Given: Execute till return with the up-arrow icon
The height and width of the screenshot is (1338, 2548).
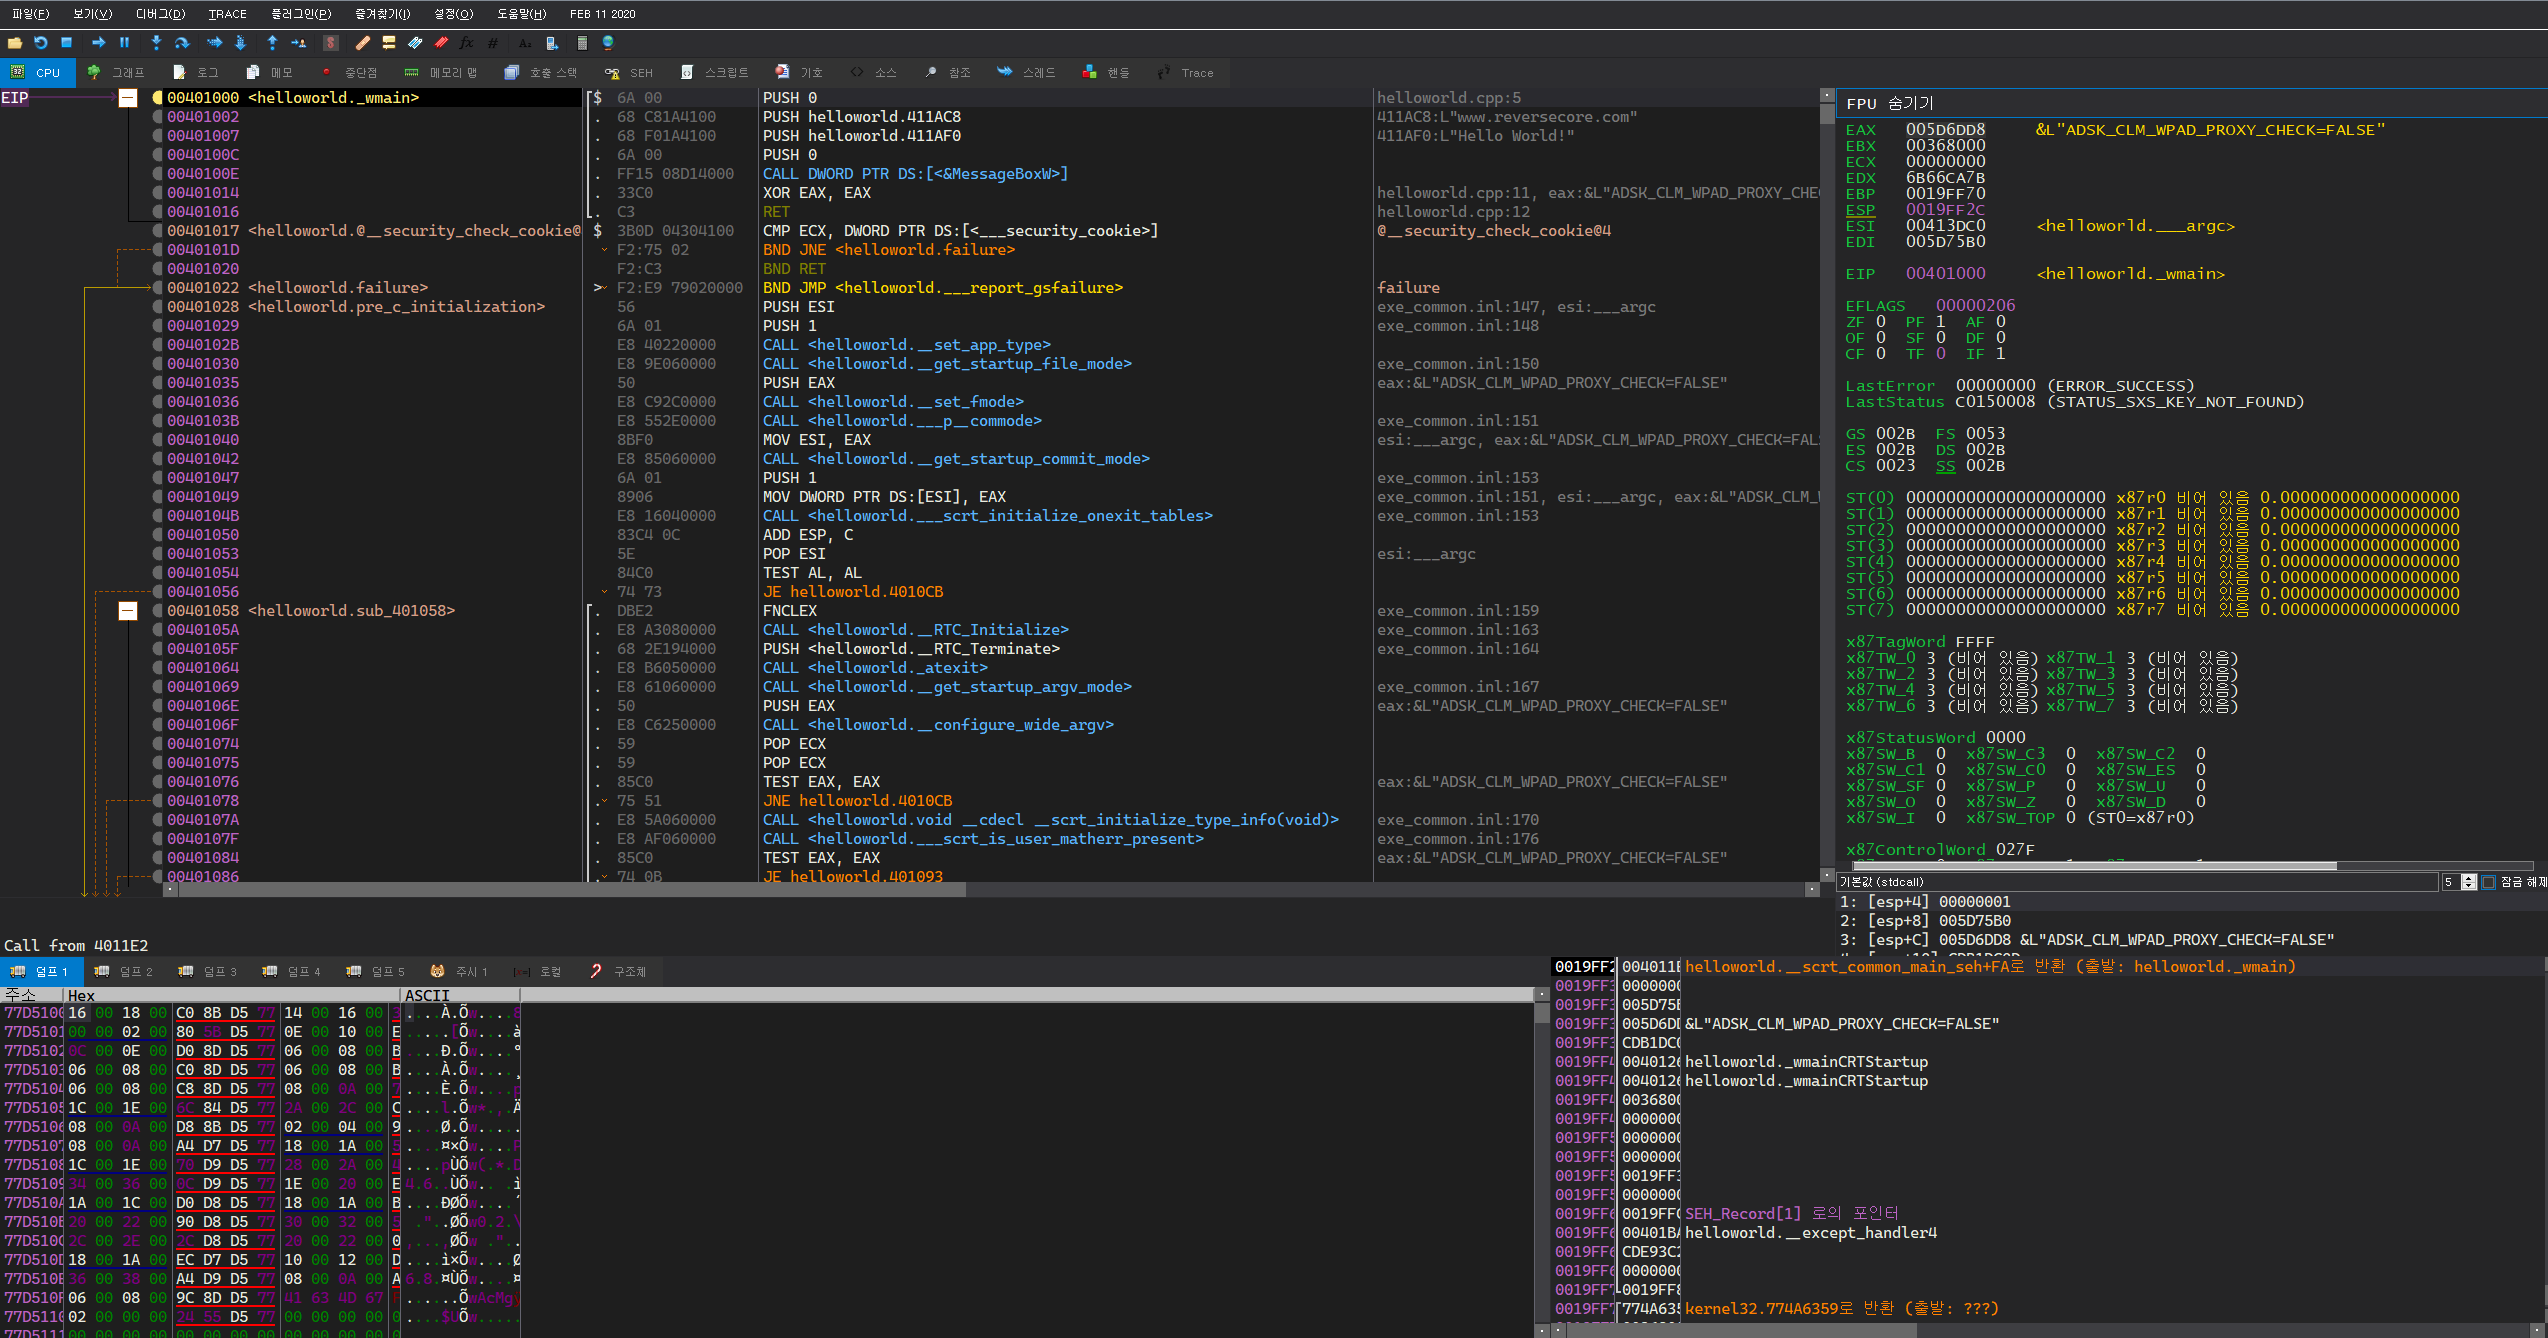Looking at the screenshot, I should (x=272, y=43).
